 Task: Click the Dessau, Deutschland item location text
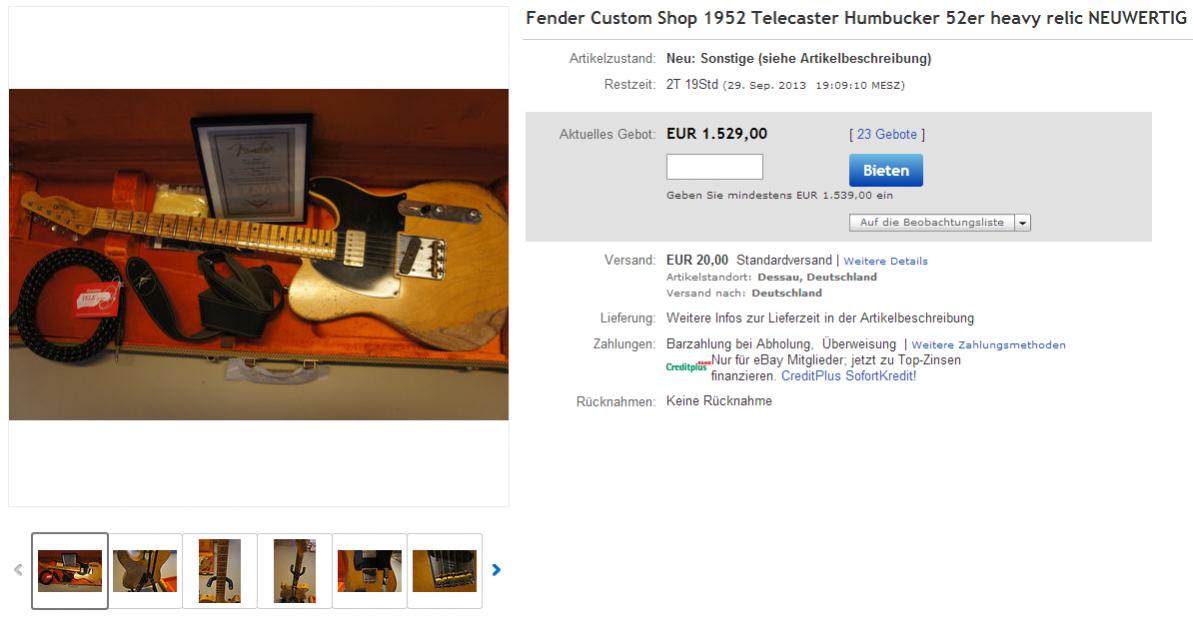tap(817, 277)
